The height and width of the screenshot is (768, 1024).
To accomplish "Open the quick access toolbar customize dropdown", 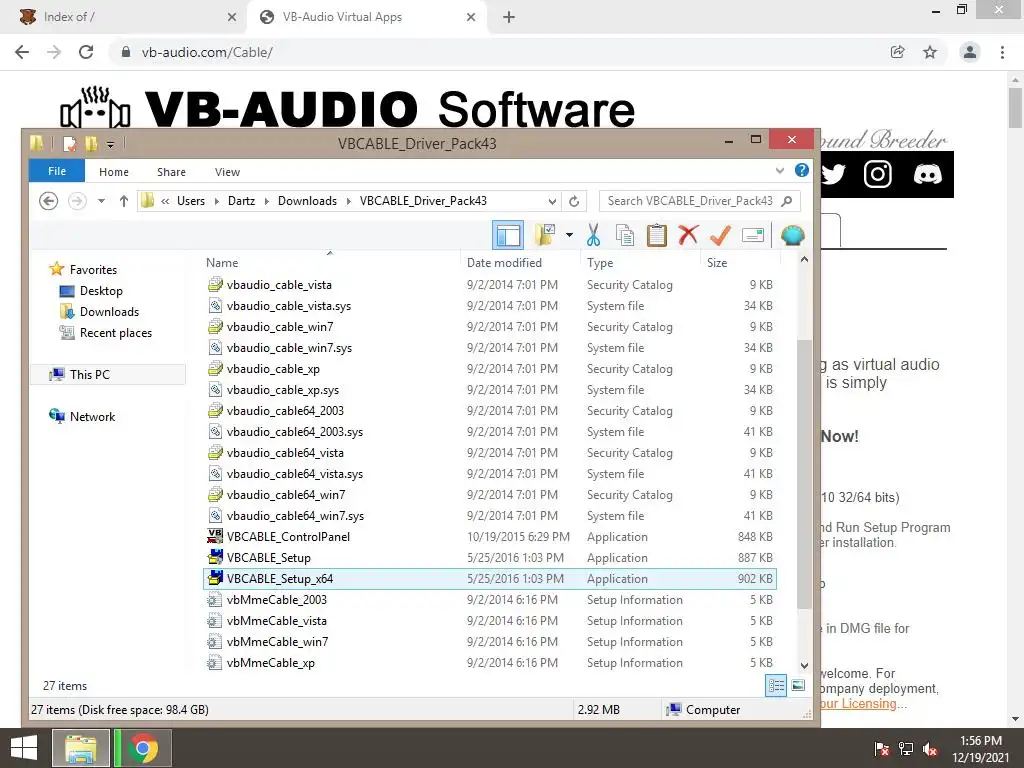I will (110, 144).
